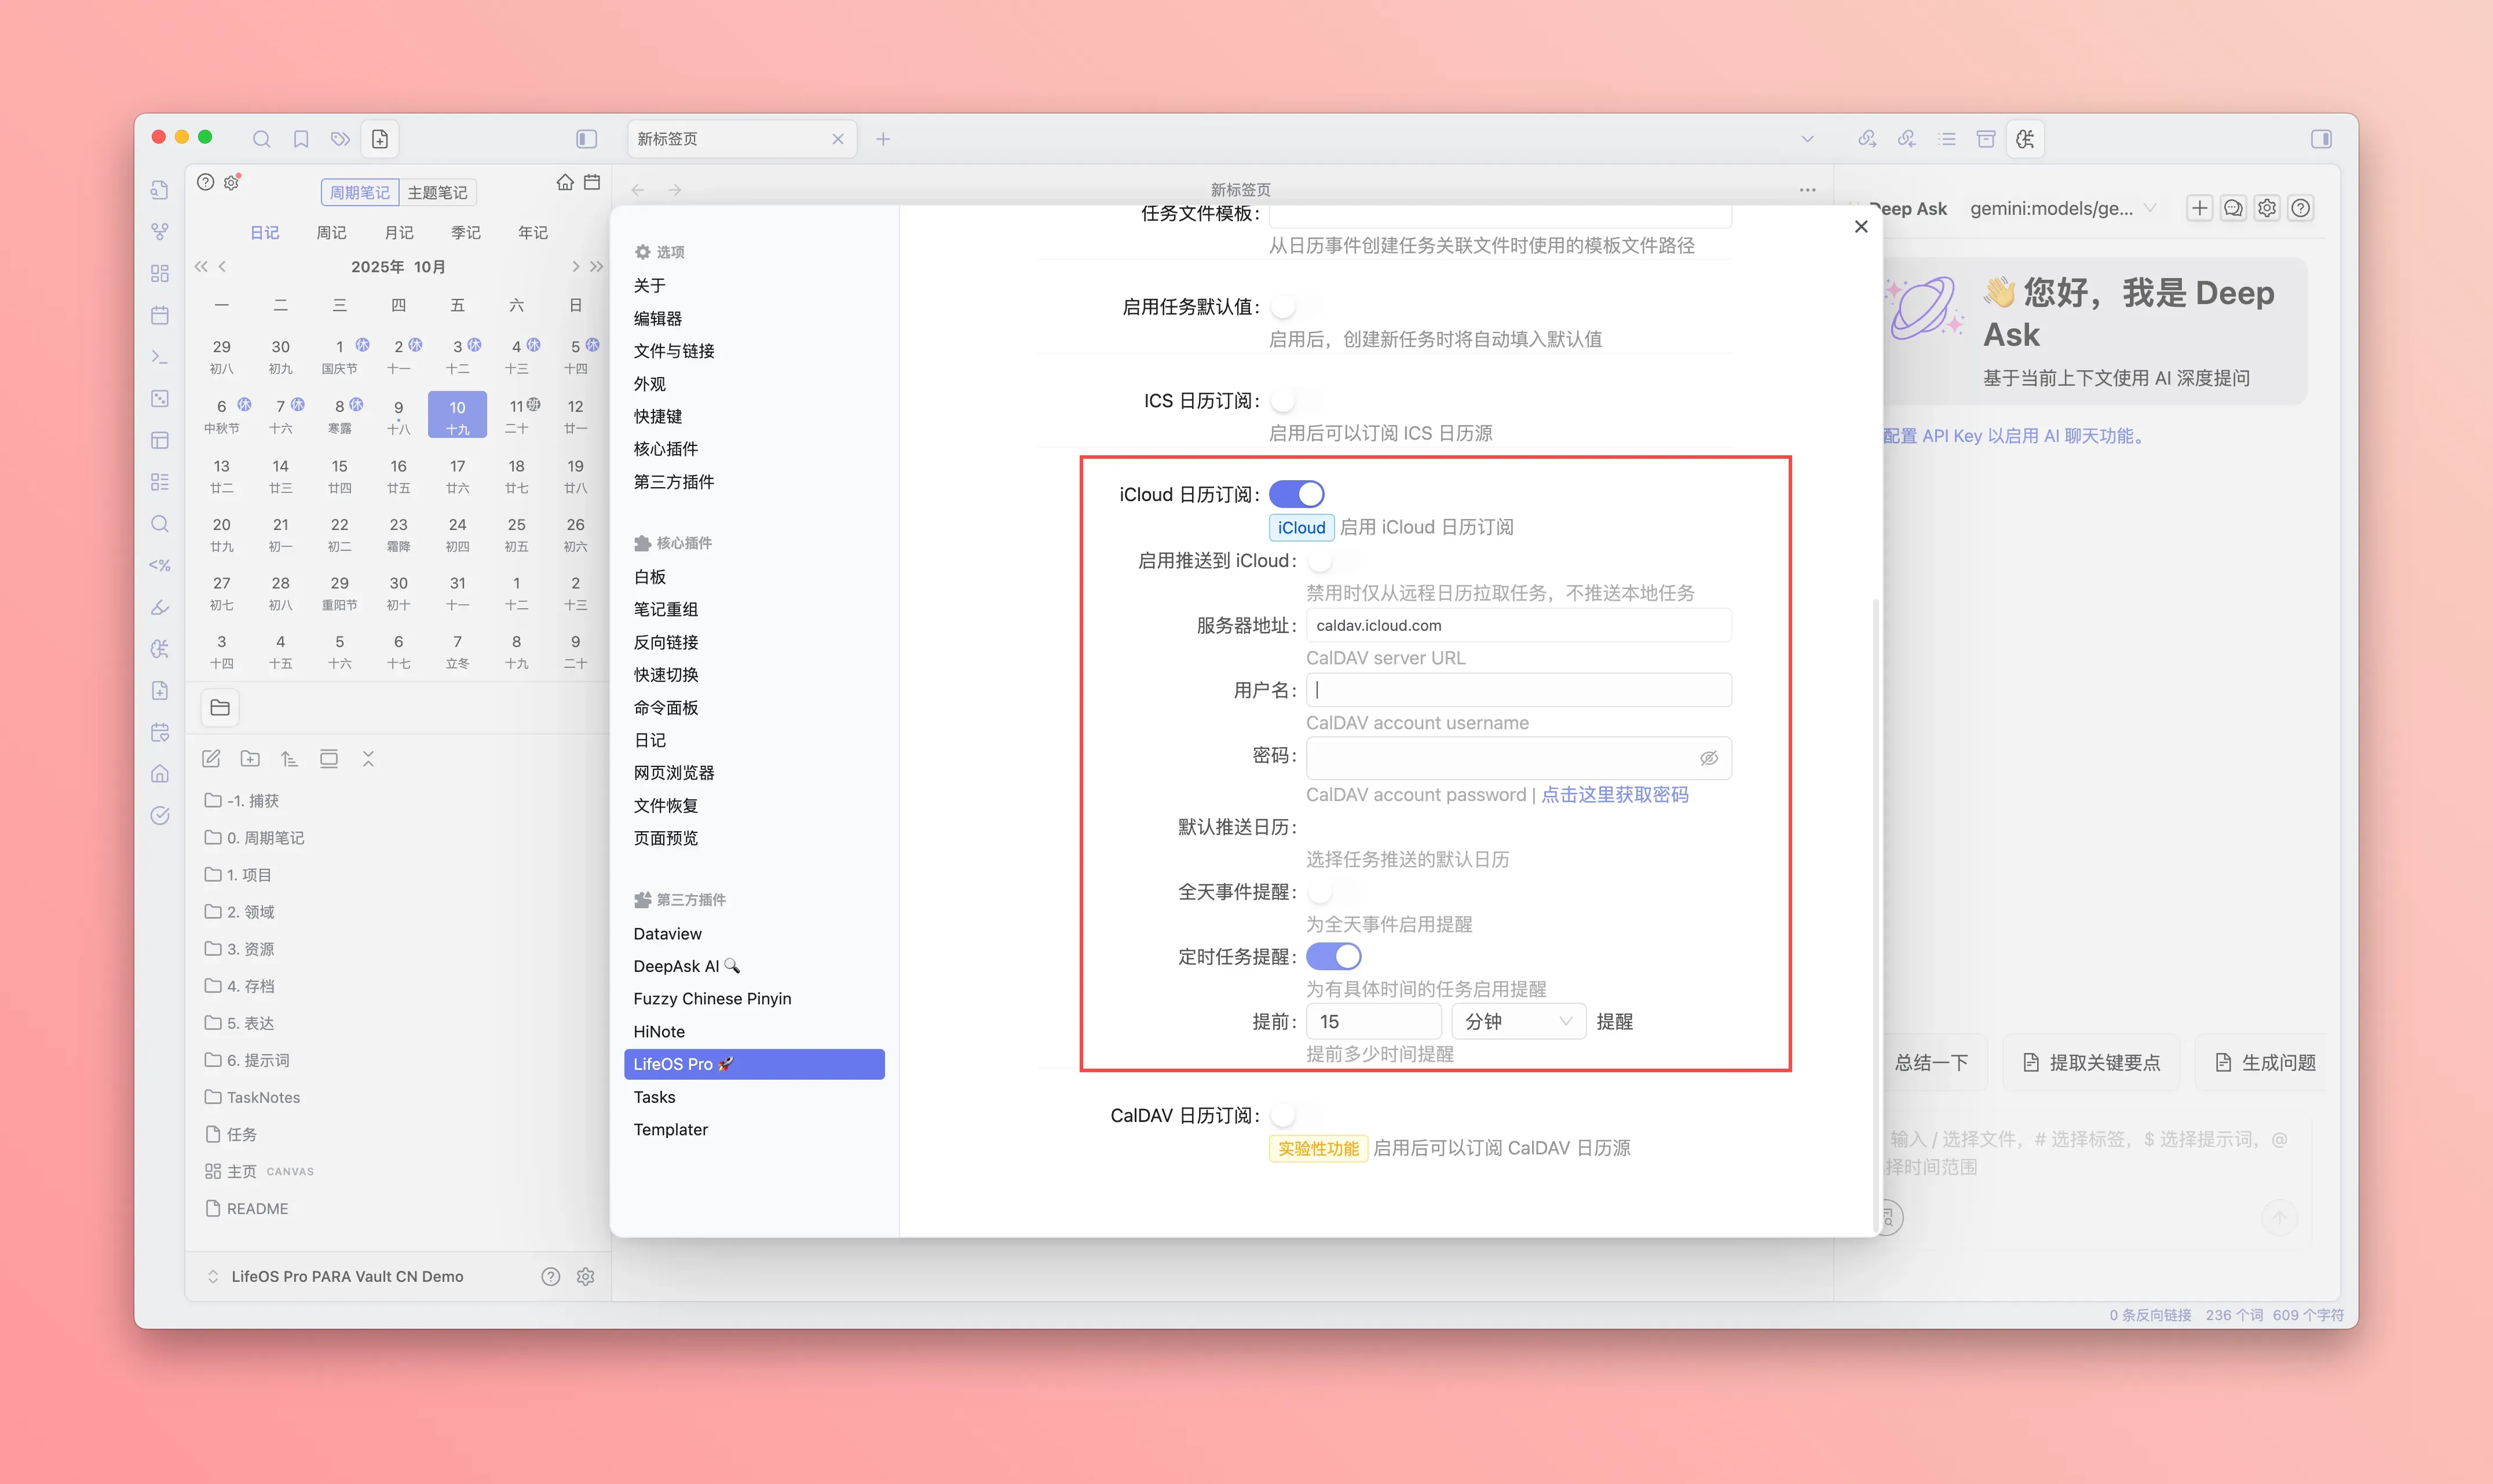Image resolution: width=2493 pixels, height=1484 pixels.
Task: Click the 用户名 input field
Action: pos(1518,690)
